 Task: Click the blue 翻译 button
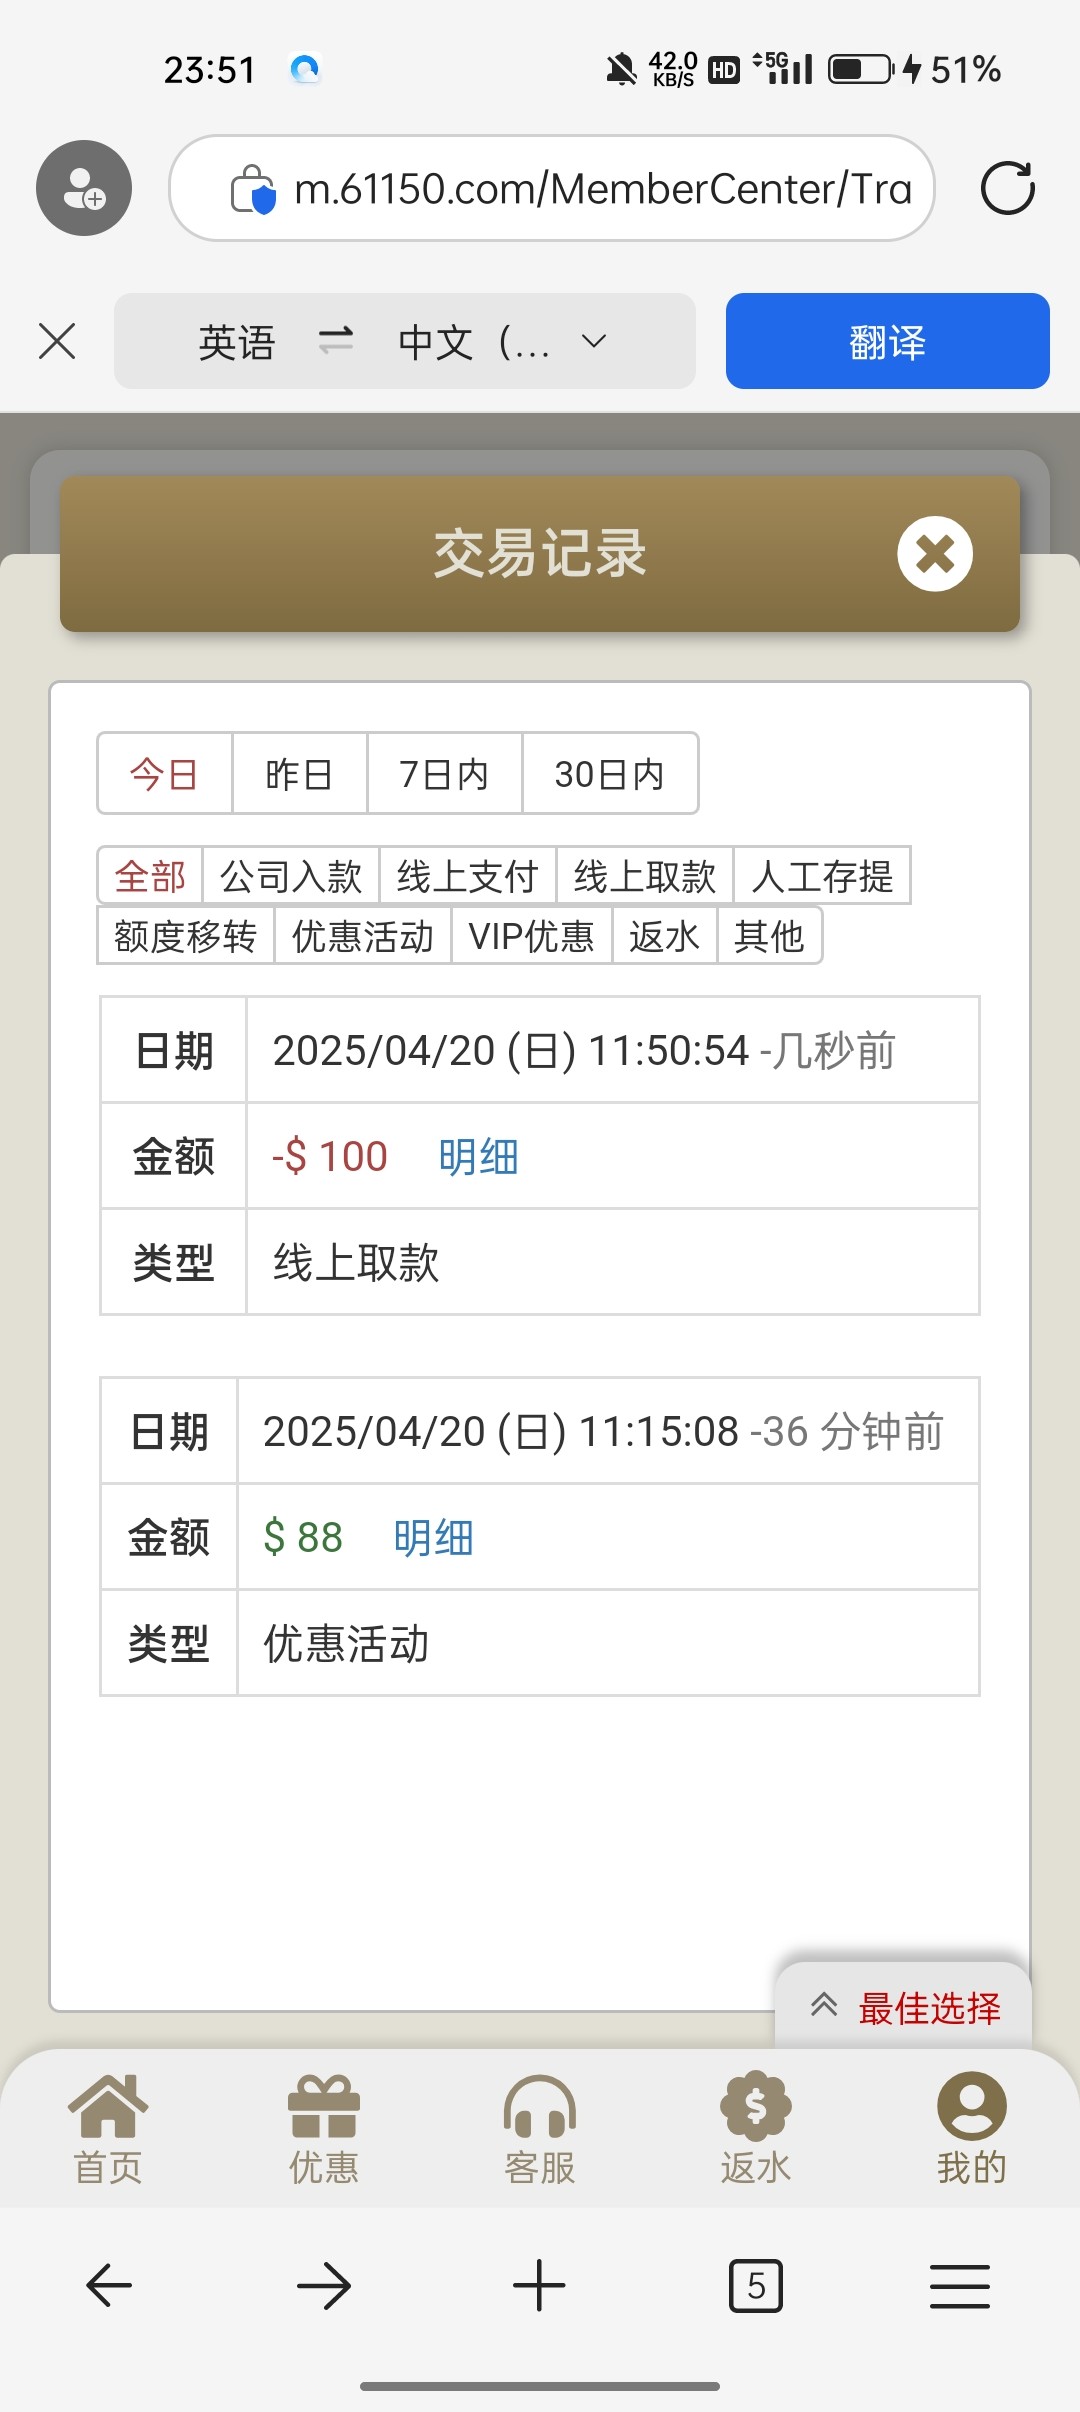tap(887, 341)
